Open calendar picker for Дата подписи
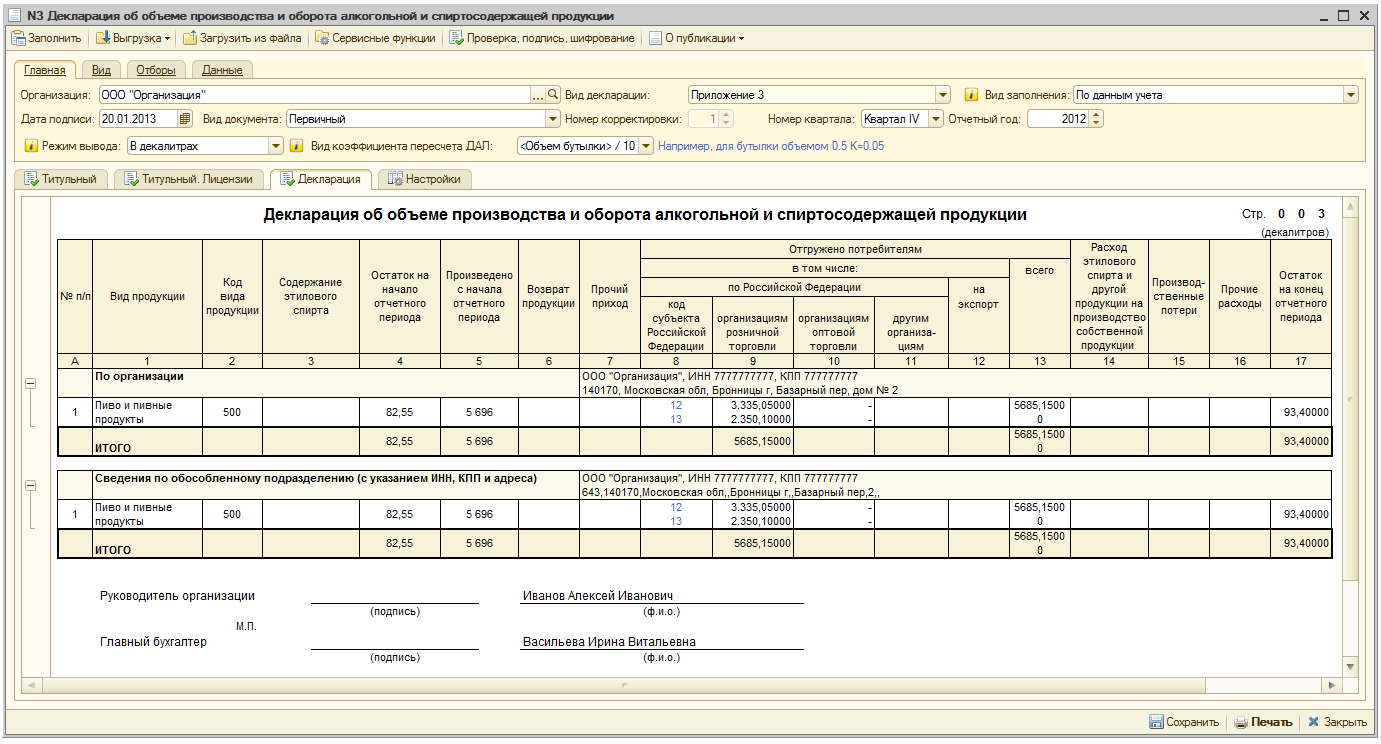1381x744 pixels. (x=185, y=119)
